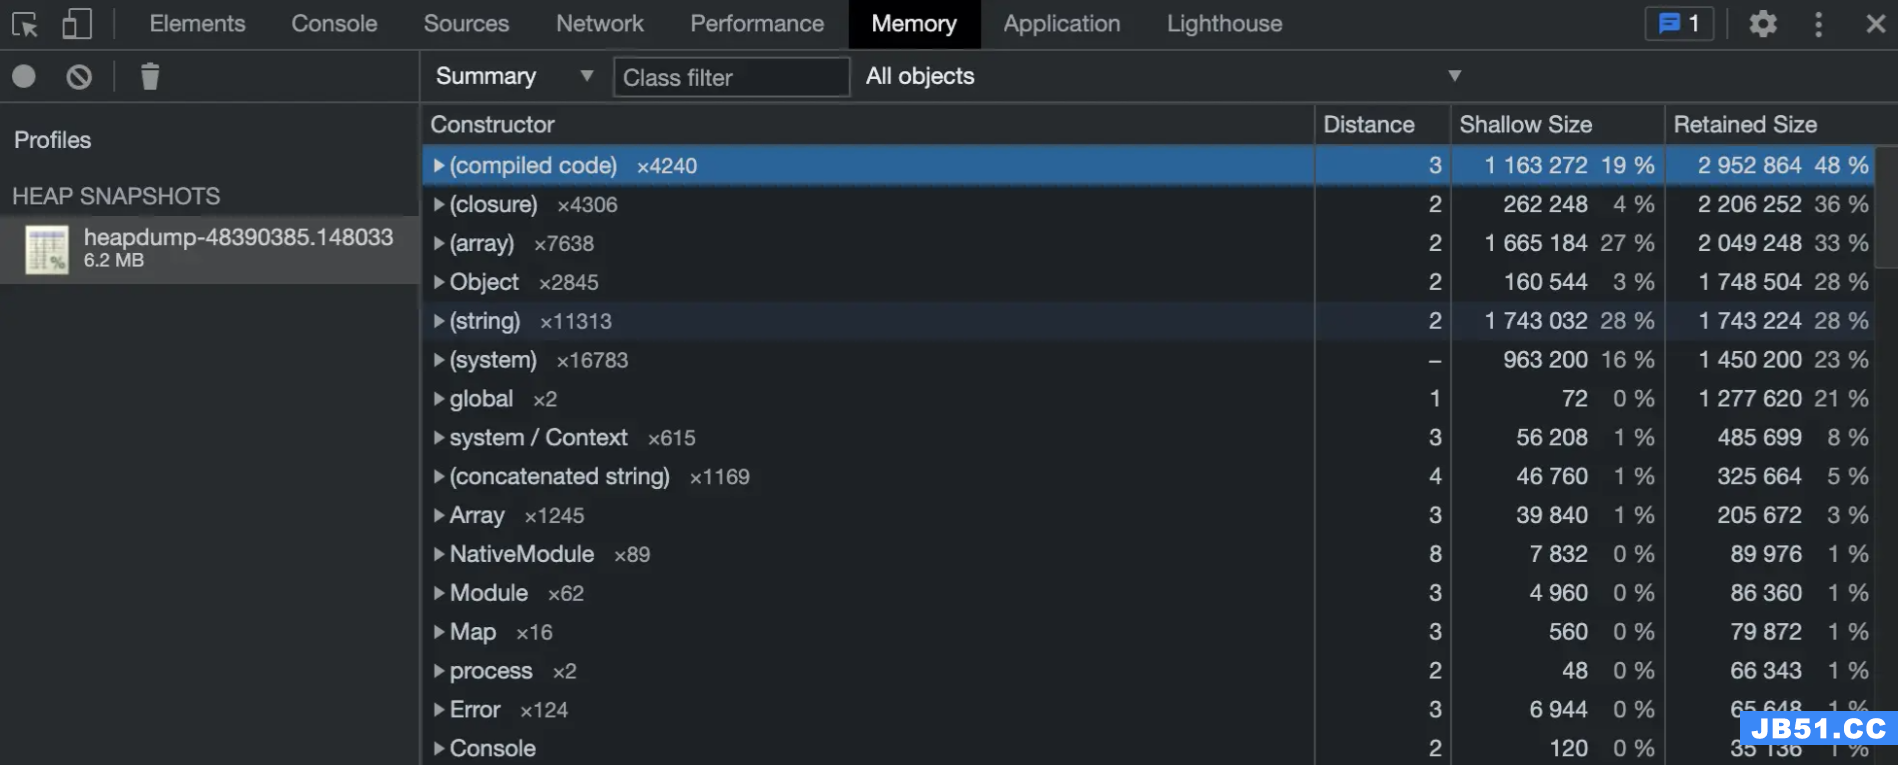The width and height of the screenshot is (1898, 765).
Task: Open the issues counter badge showing 1
Action: coord(1679,24)
